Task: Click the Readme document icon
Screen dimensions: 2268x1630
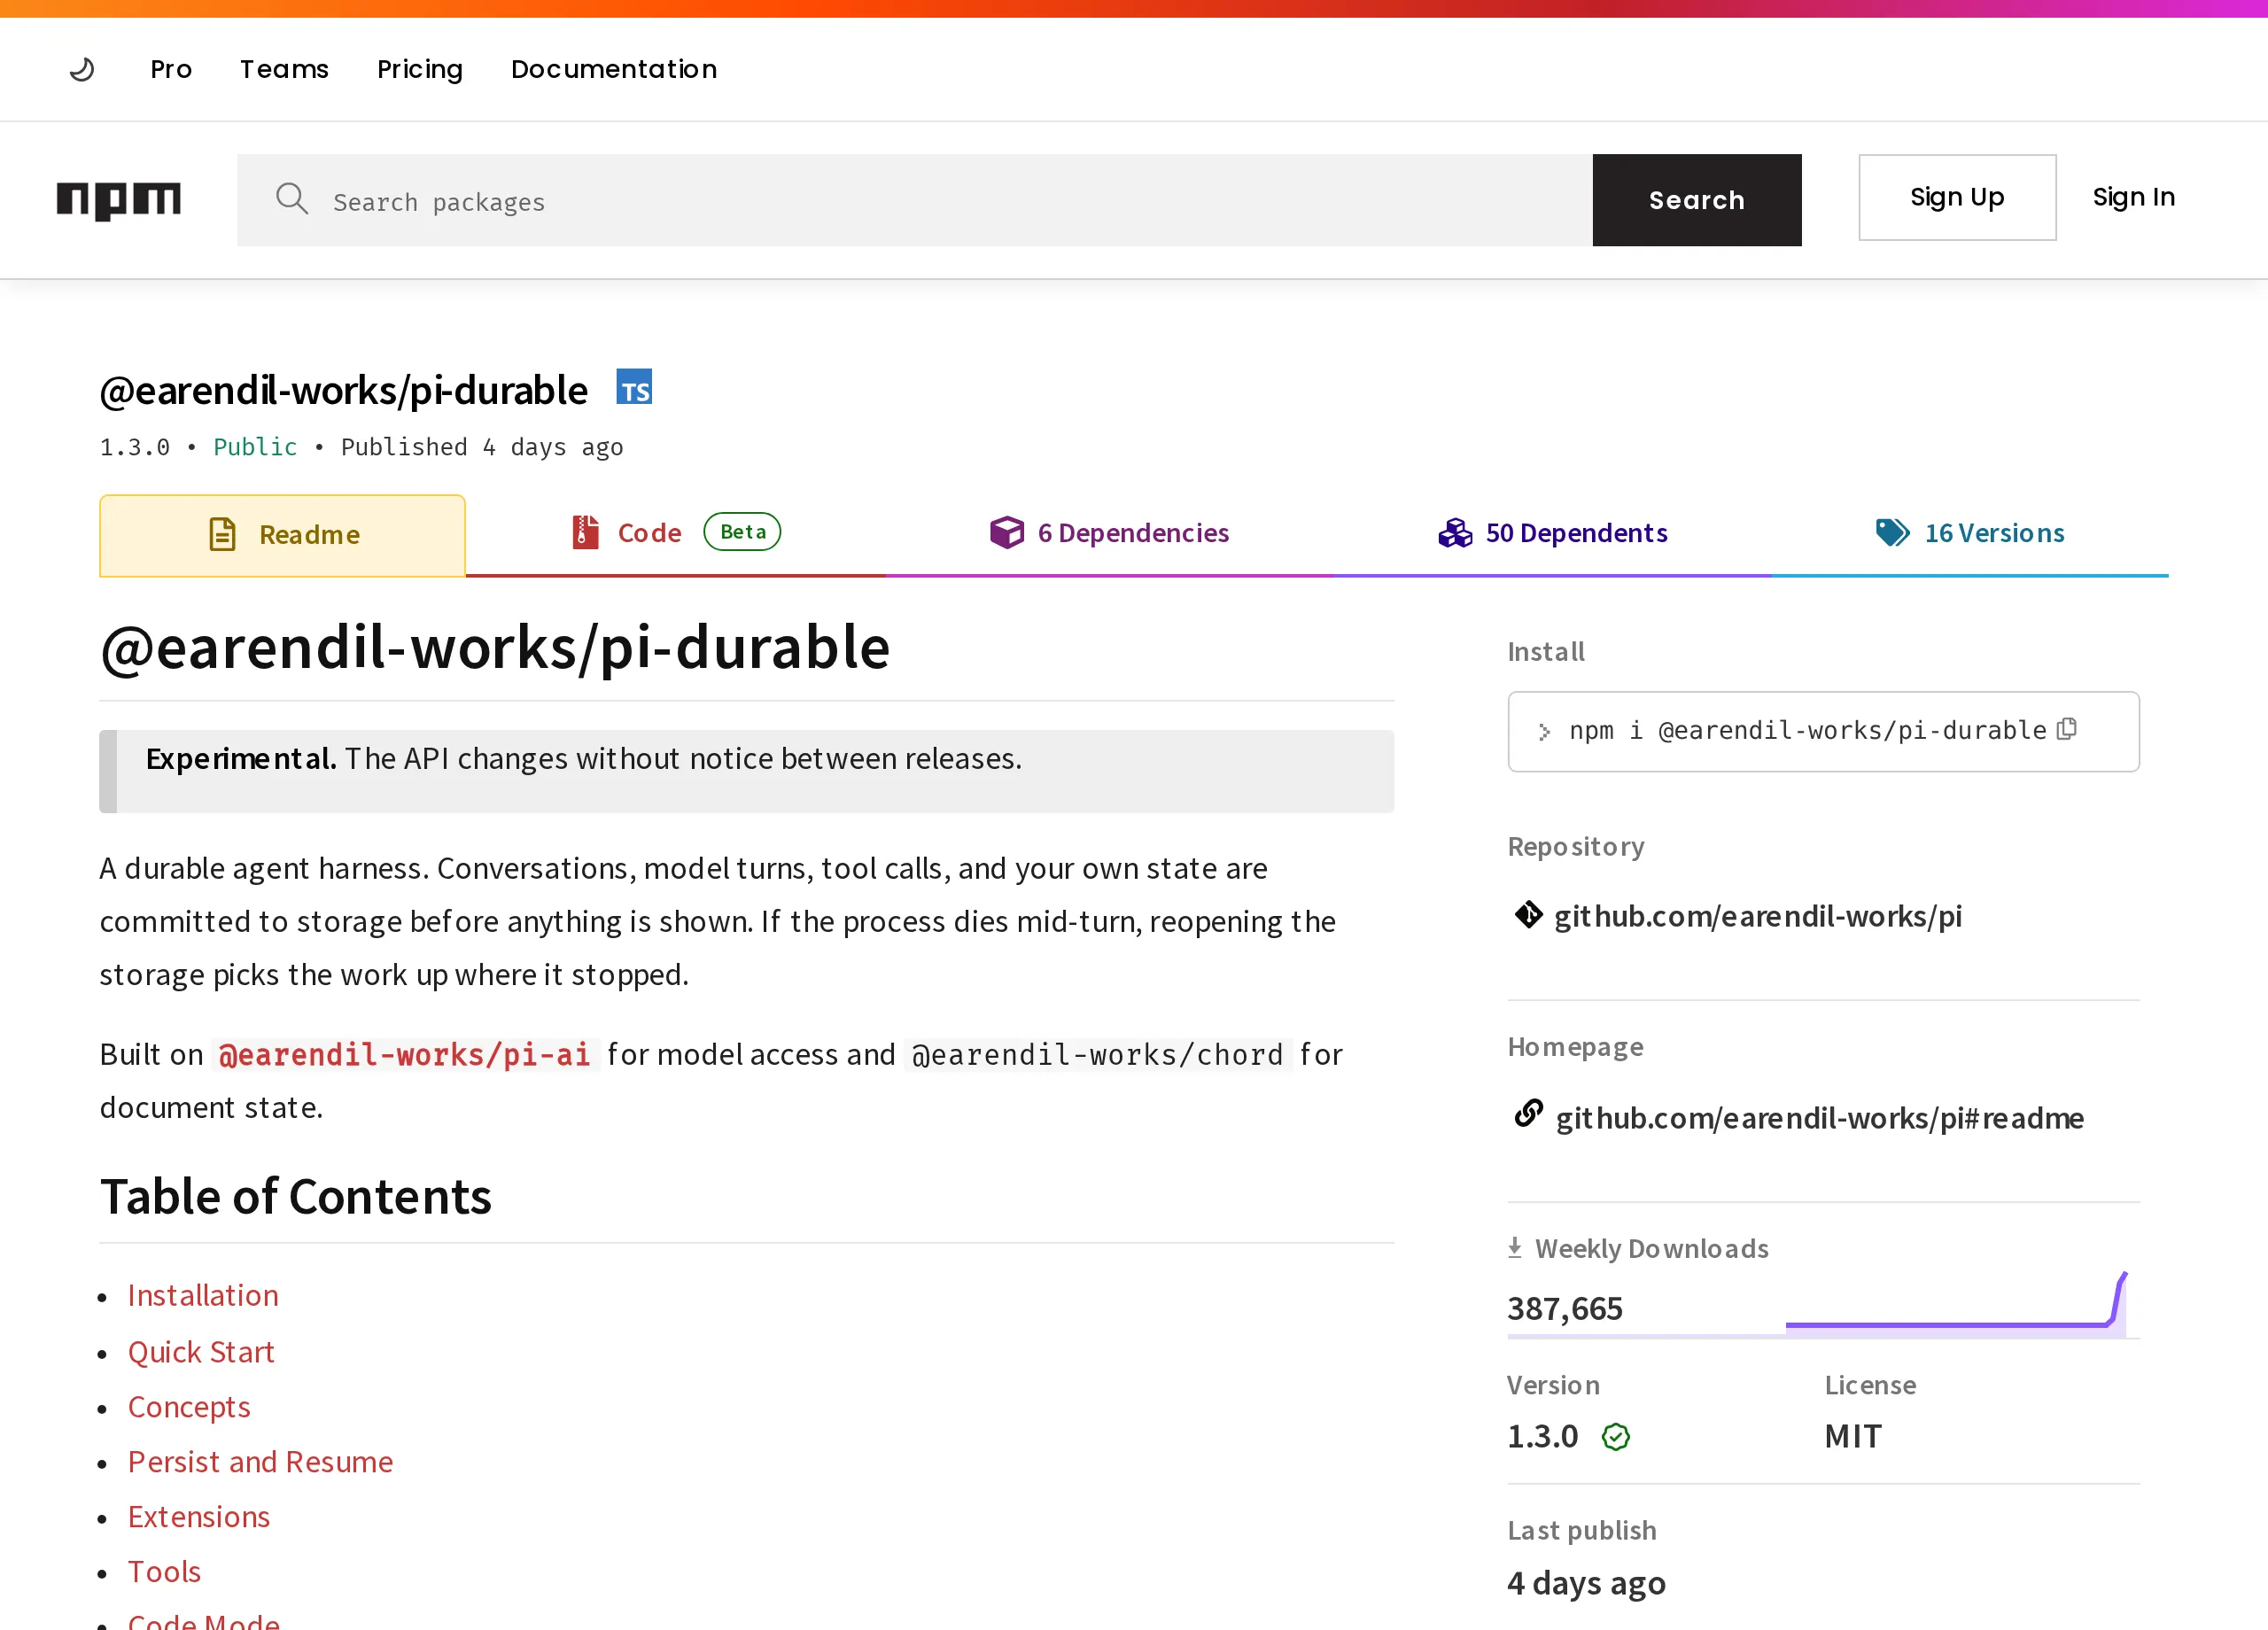Action: point(222,535)
